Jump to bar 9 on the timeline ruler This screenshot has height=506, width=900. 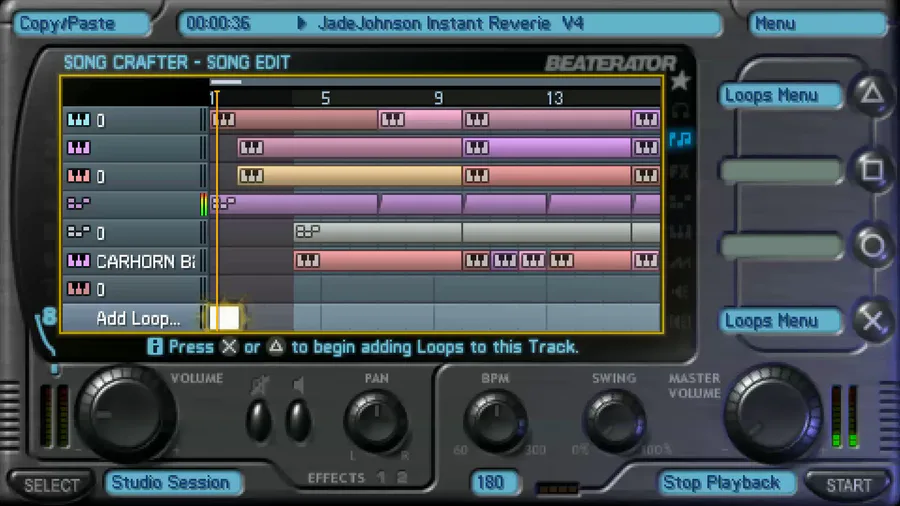pos(439,98)
